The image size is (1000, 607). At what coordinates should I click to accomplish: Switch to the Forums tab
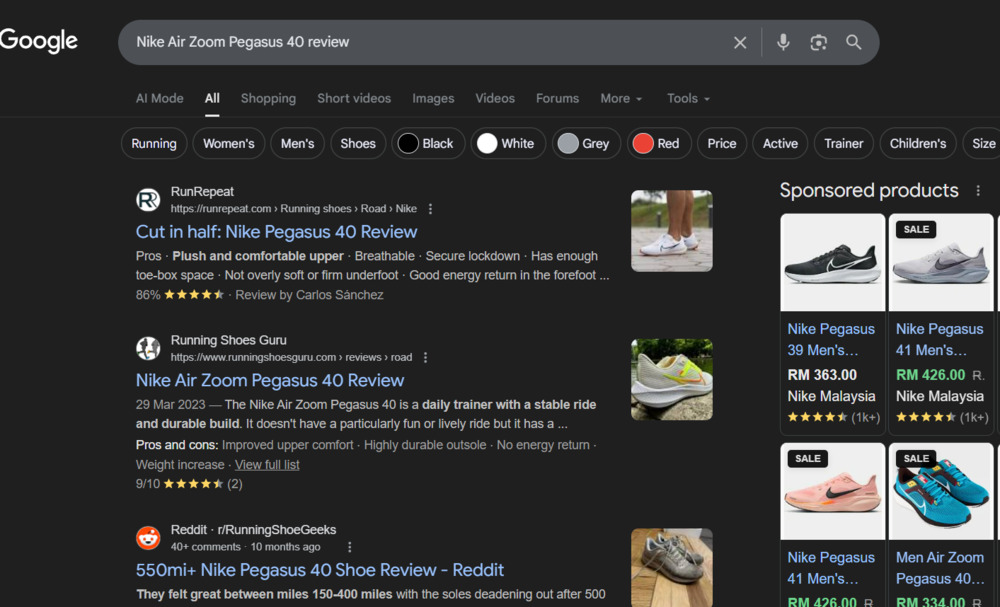point(557,98)
